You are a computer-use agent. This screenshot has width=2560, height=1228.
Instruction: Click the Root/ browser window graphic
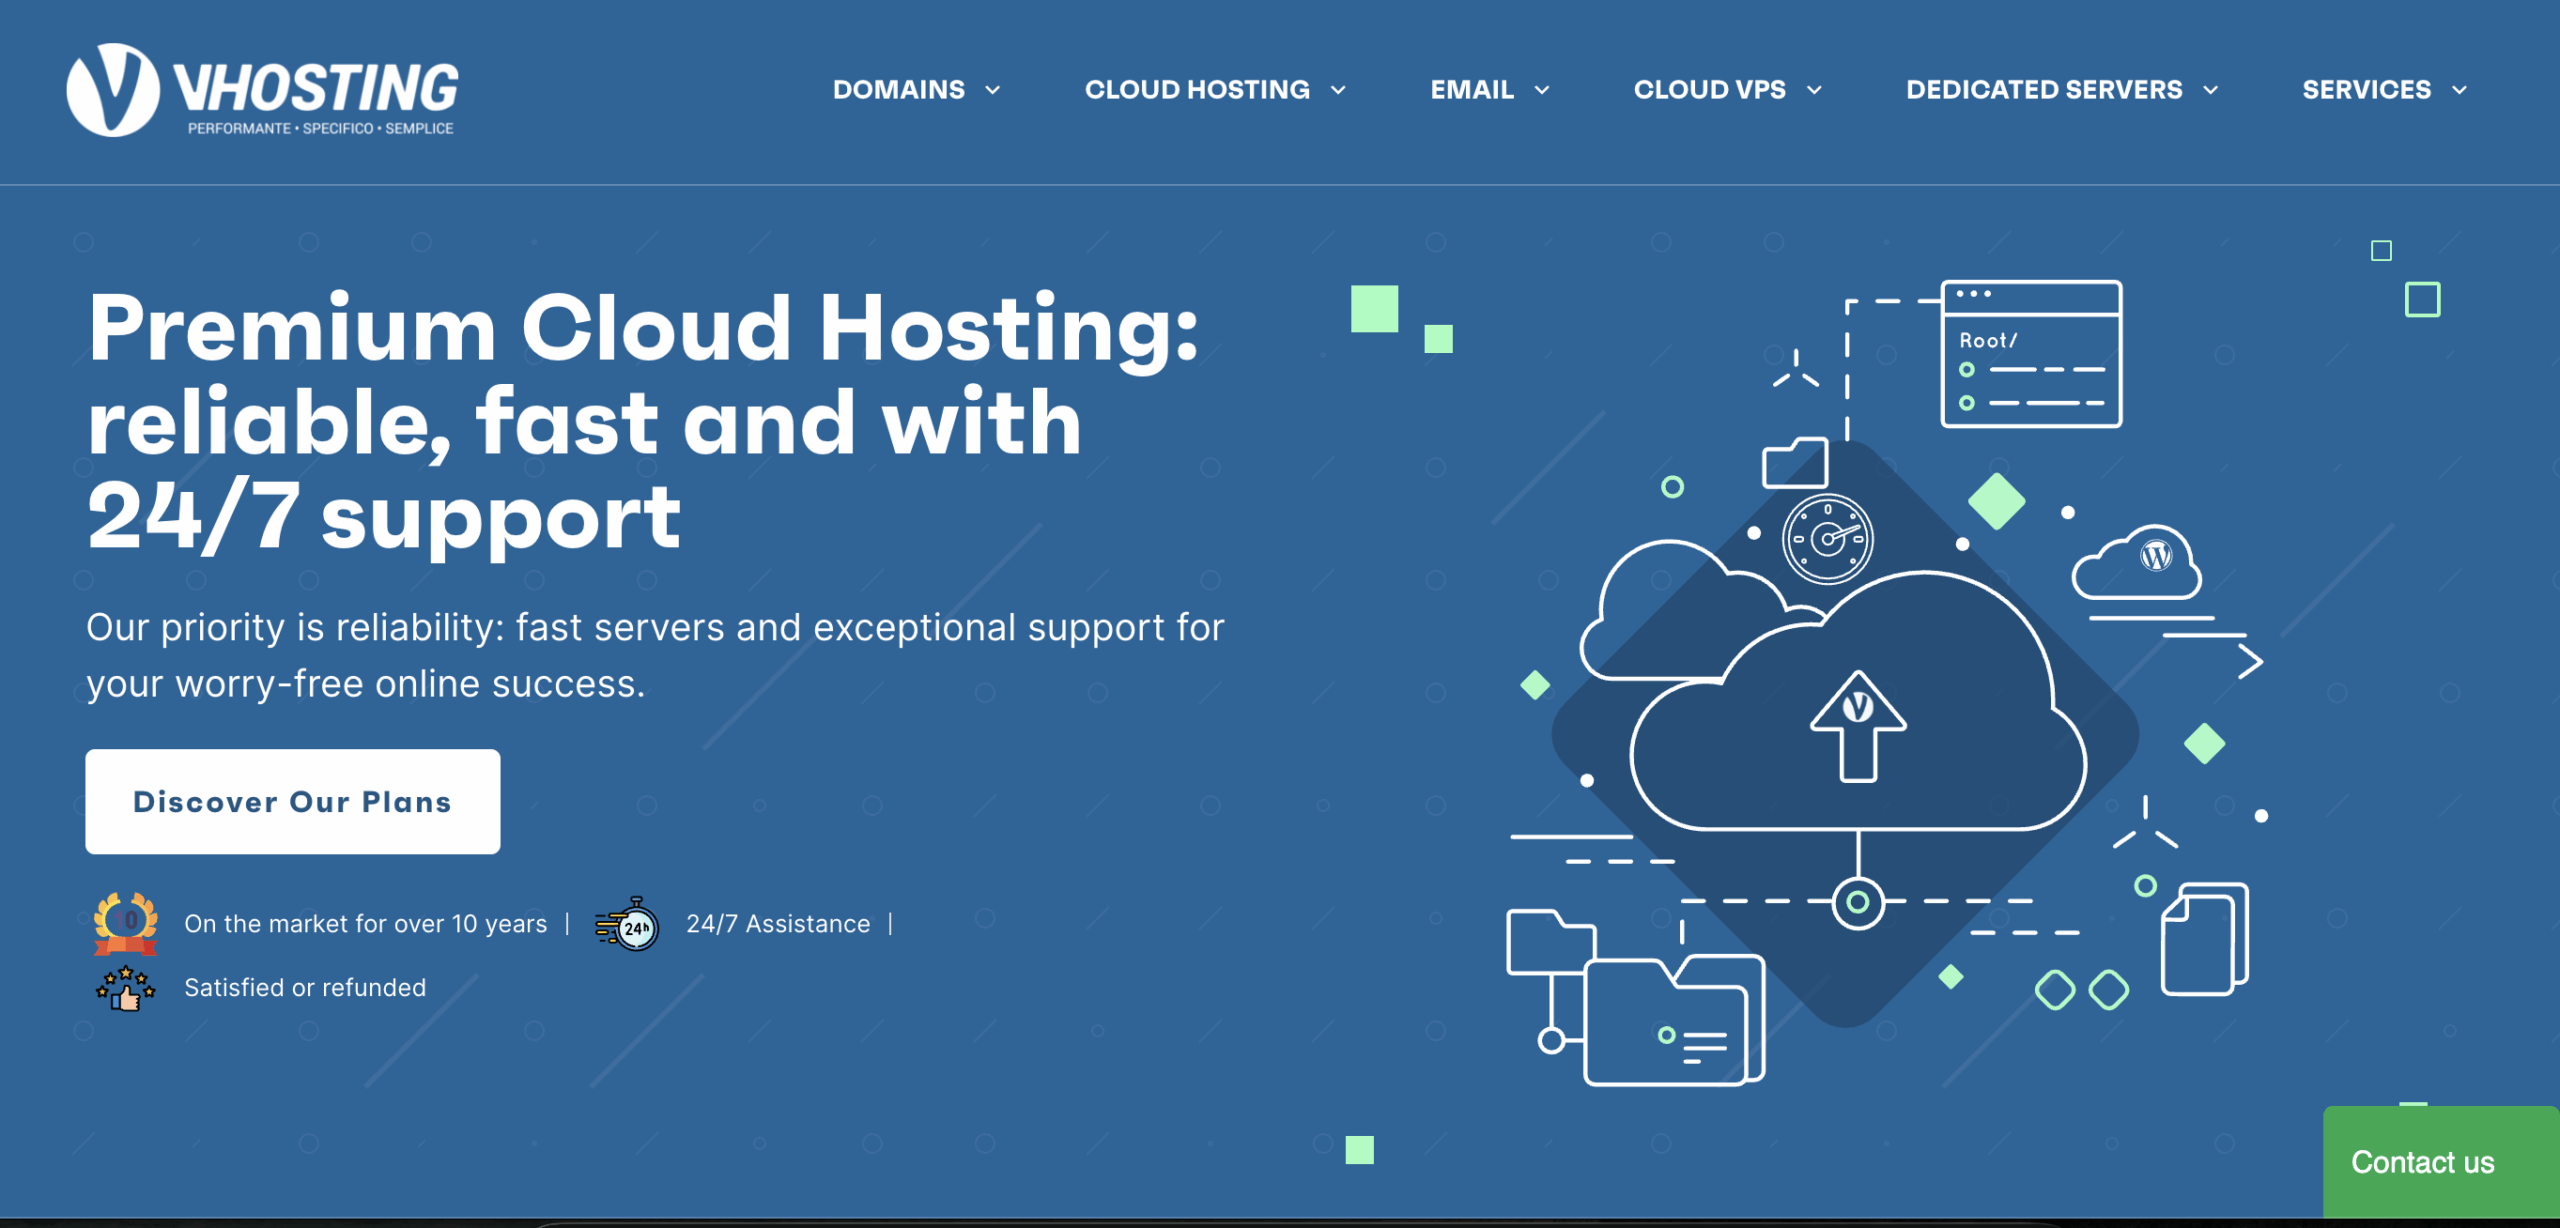(x=2031, y=354)
